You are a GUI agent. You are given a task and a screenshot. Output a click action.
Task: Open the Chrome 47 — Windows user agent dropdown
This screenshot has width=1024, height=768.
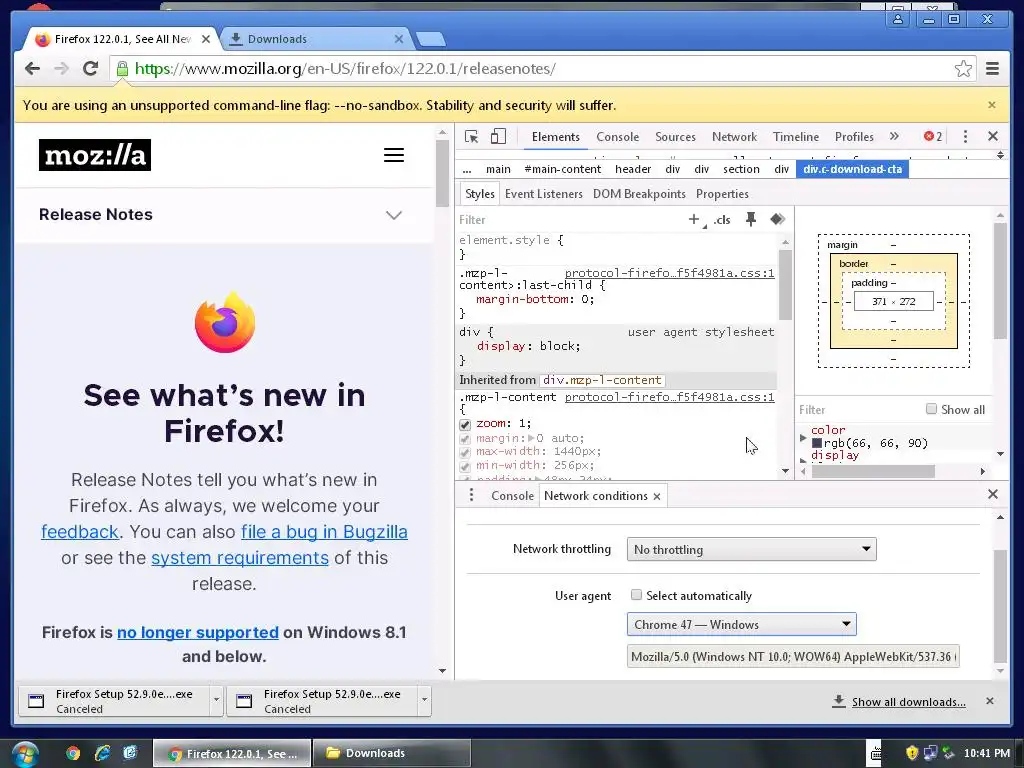(x=741, y=624)
